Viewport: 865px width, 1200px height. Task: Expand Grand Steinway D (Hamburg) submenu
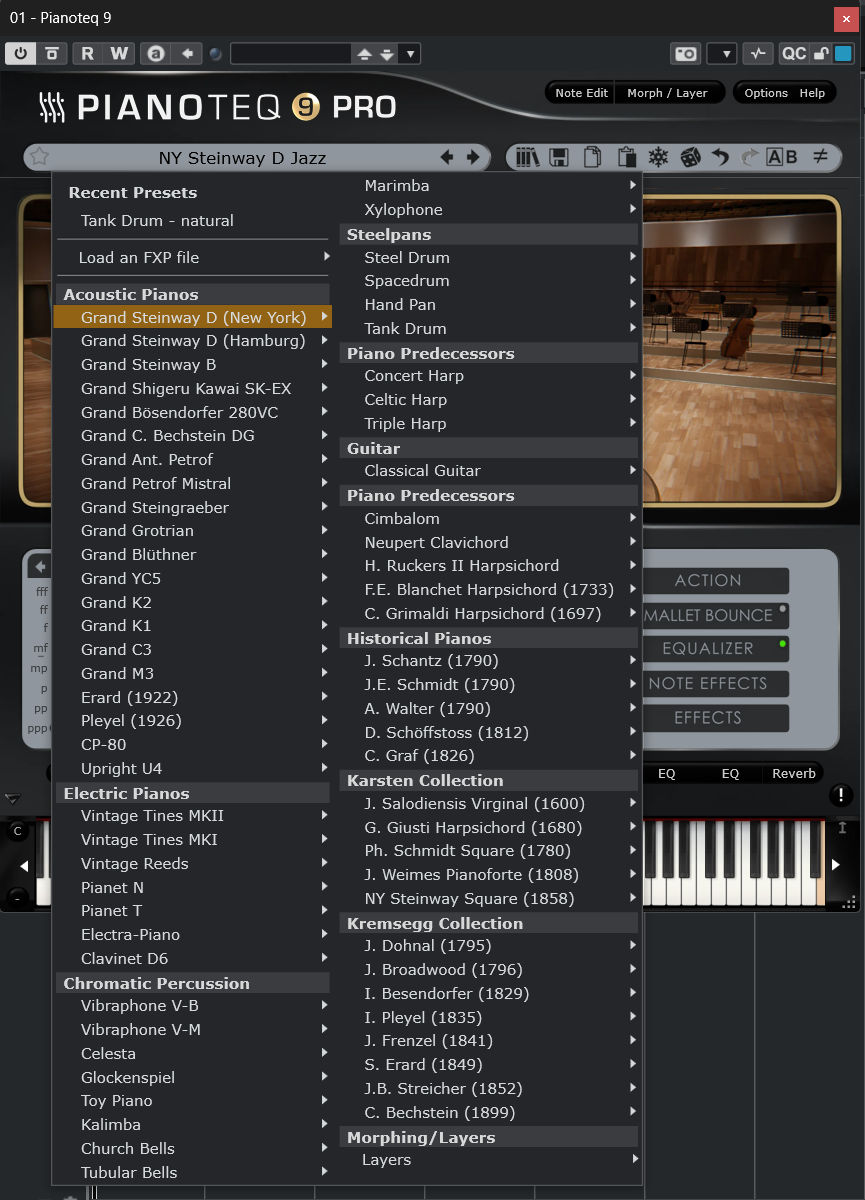point(192,341)
